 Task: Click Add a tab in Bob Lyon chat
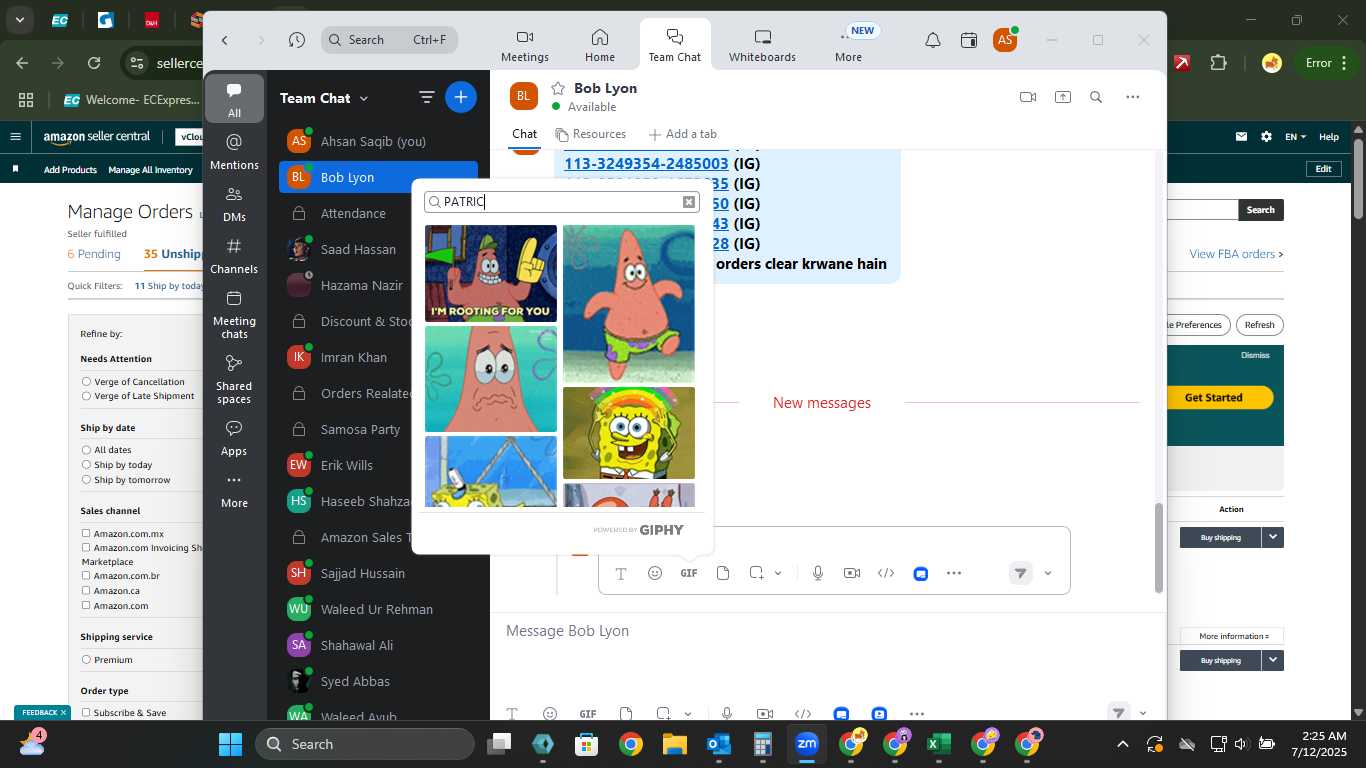pos(682,134)
